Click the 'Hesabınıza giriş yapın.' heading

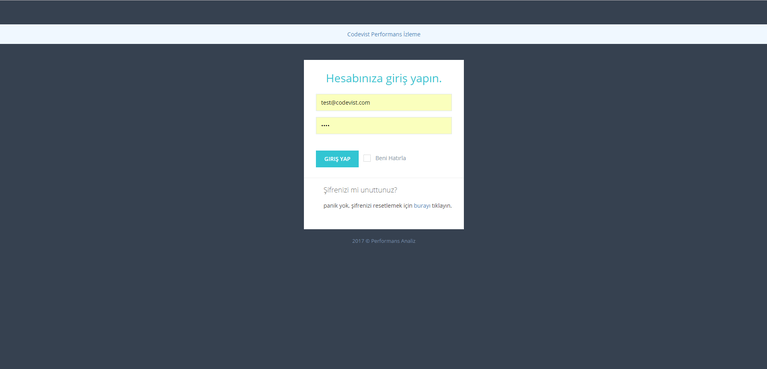[x=384, y=78]
